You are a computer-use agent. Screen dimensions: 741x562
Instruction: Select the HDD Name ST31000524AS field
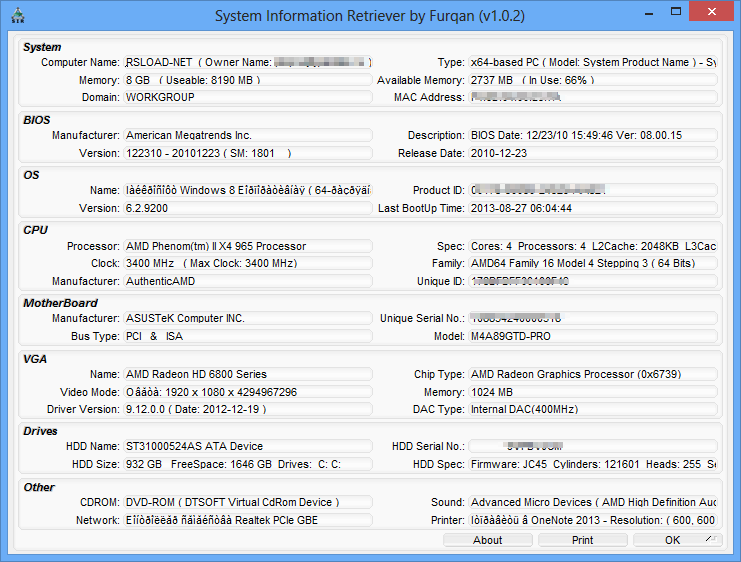(x=247, y=446)
